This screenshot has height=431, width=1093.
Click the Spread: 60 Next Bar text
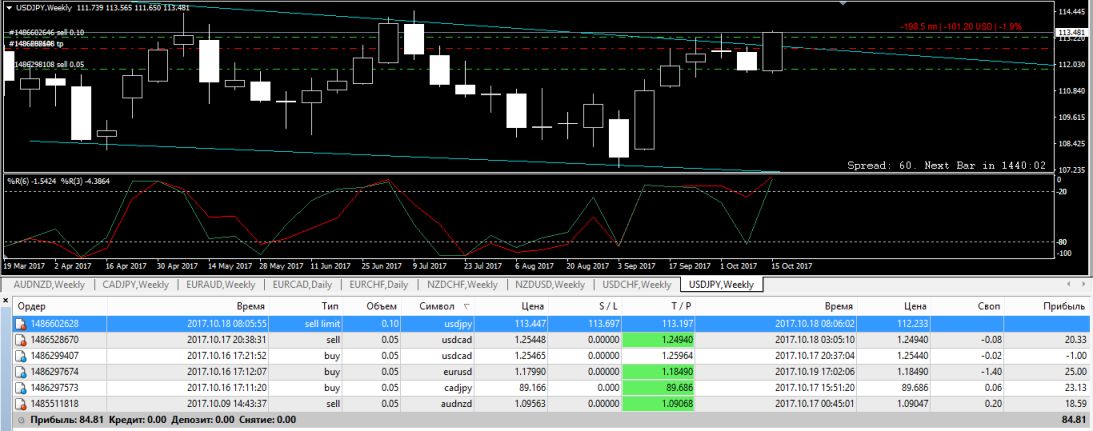click(x=947, y=165)
